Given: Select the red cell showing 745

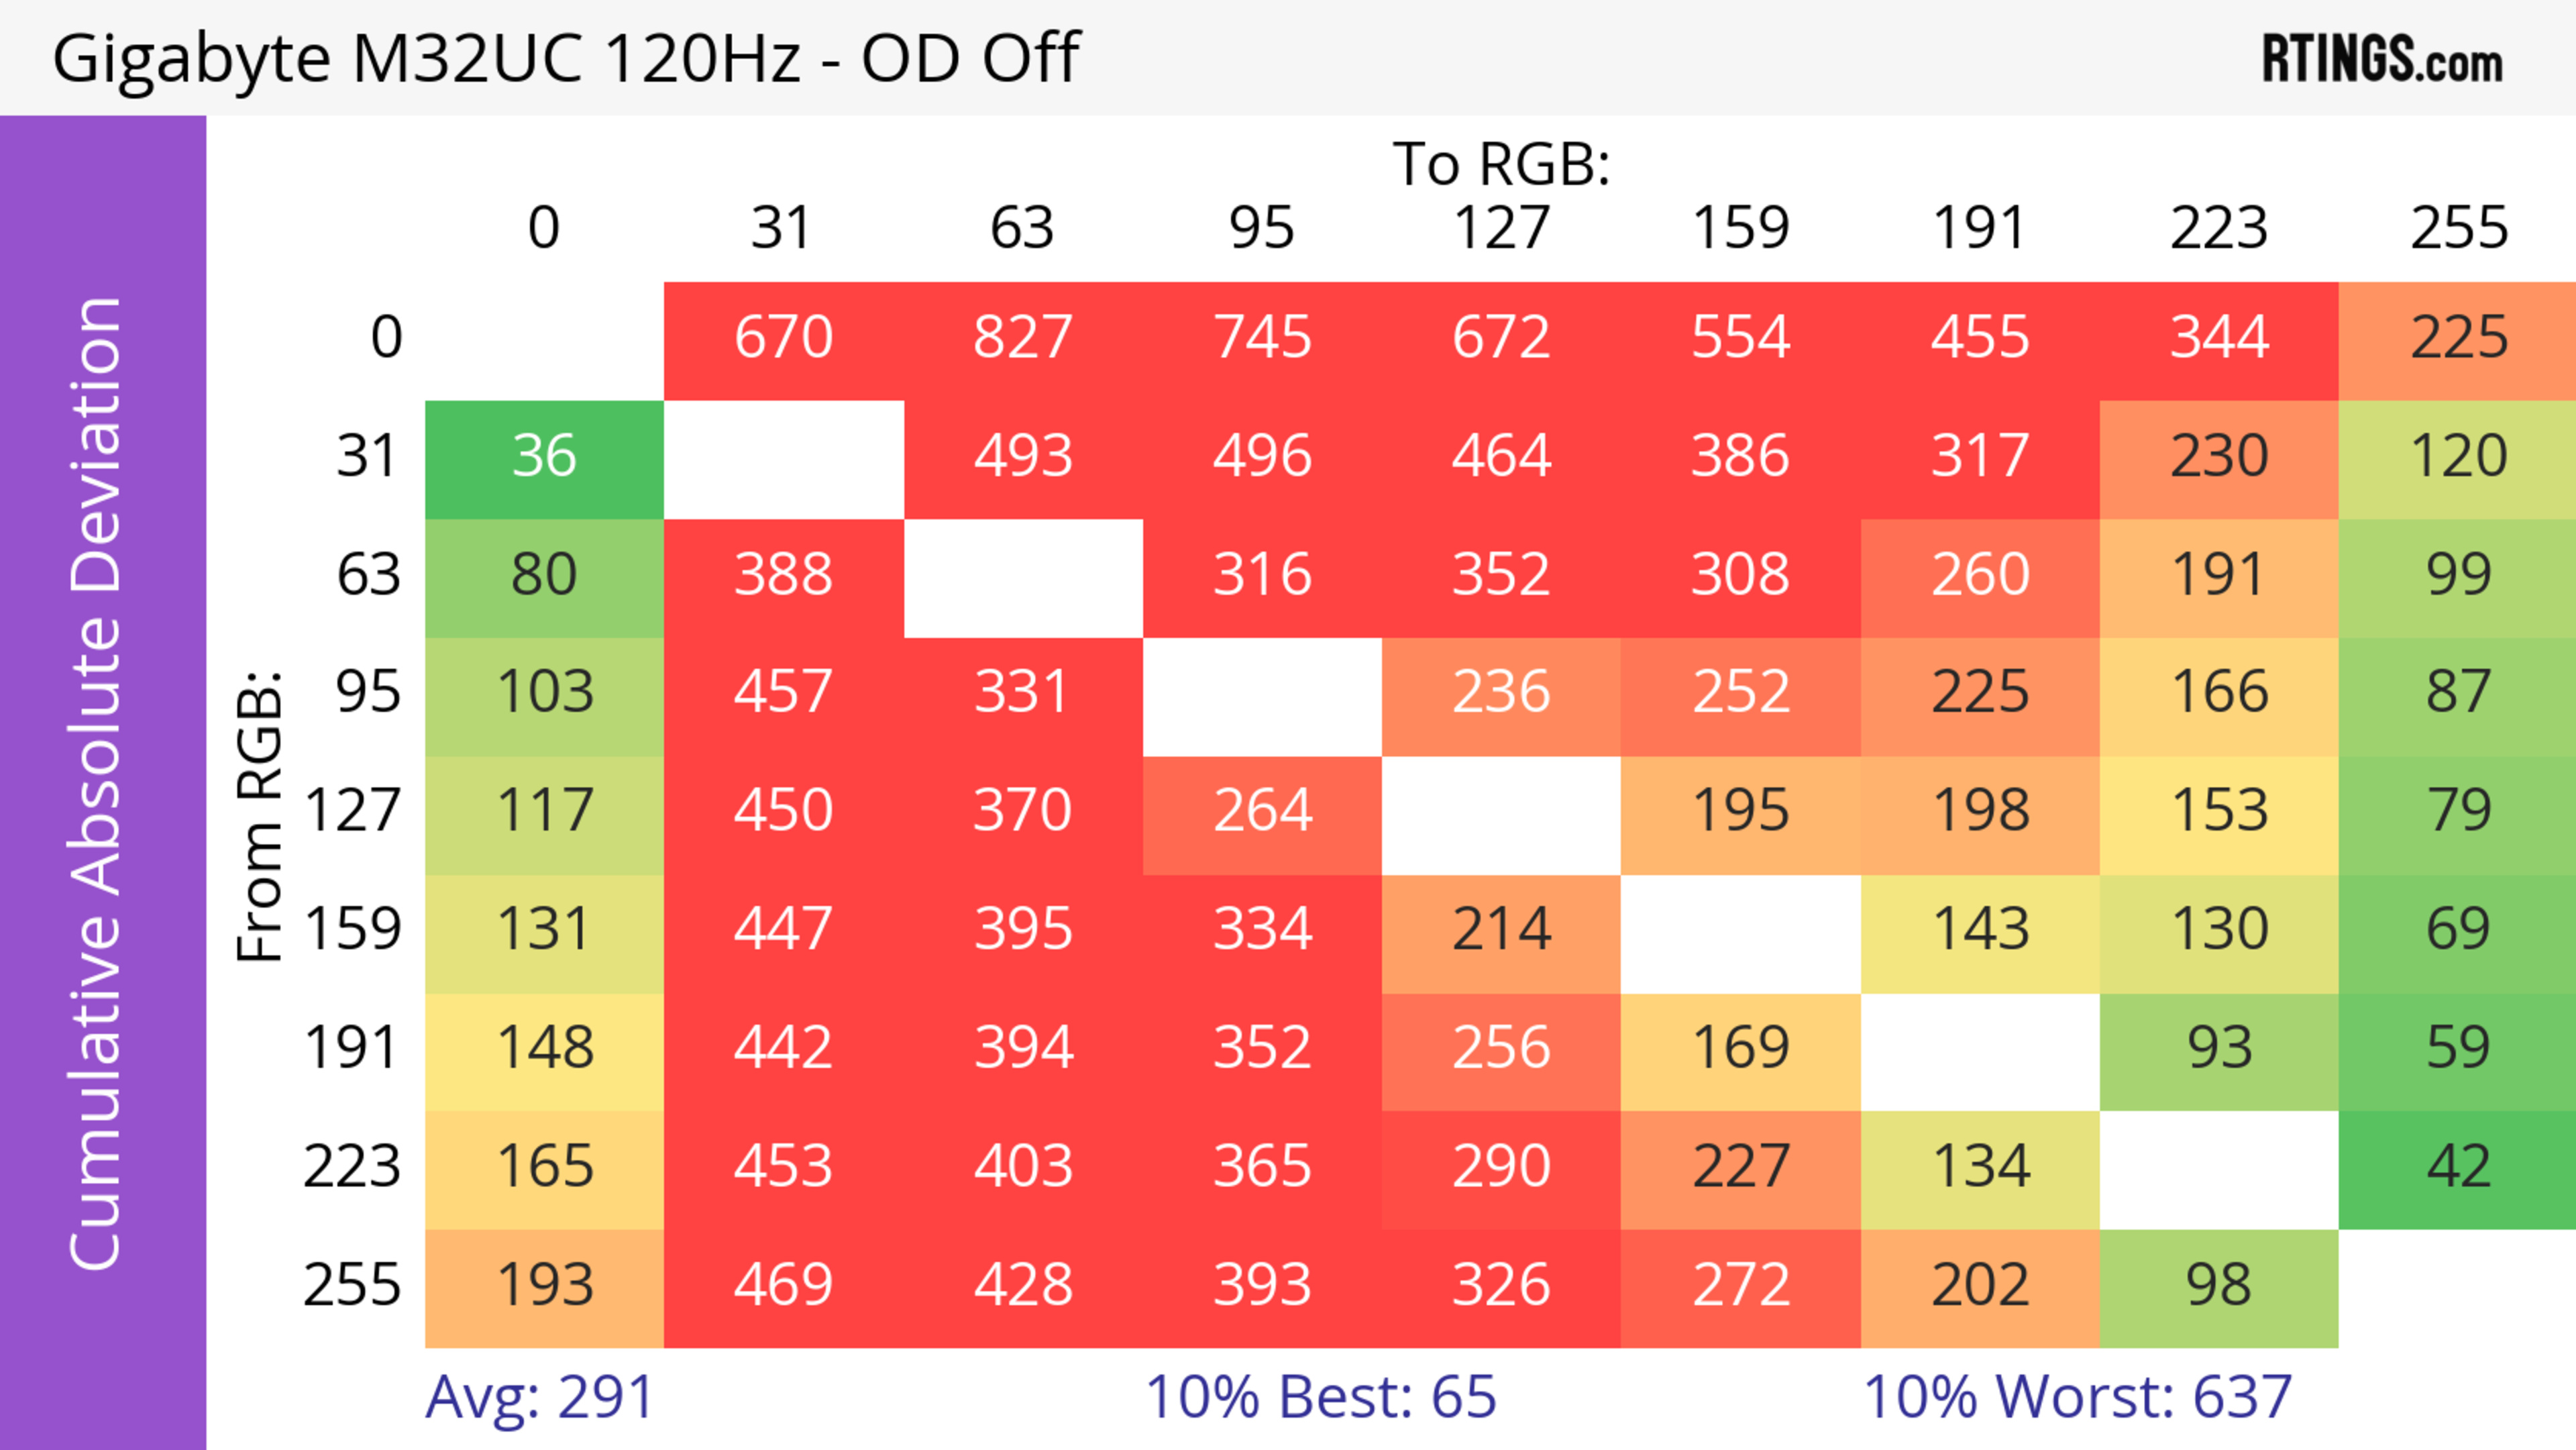Looking at the screenshot, I should click(1262, 338).
